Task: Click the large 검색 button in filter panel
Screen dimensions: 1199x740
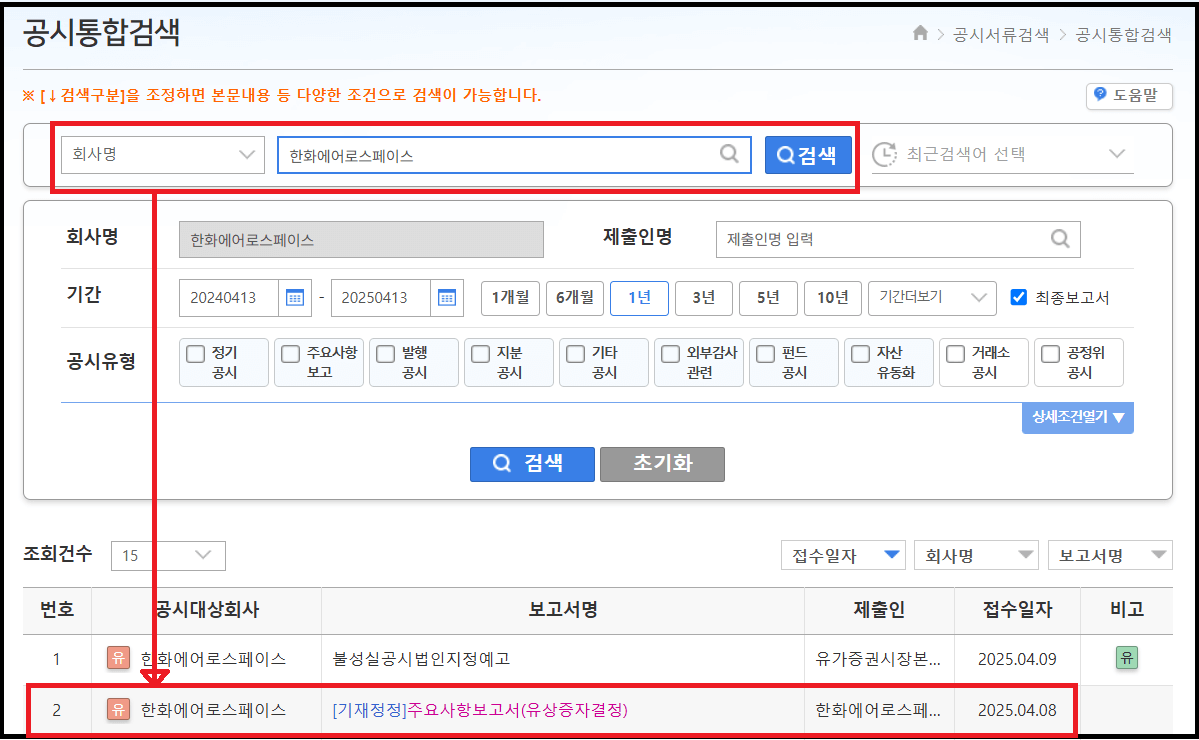Action: pyautogui.click(x=532, y=463)
